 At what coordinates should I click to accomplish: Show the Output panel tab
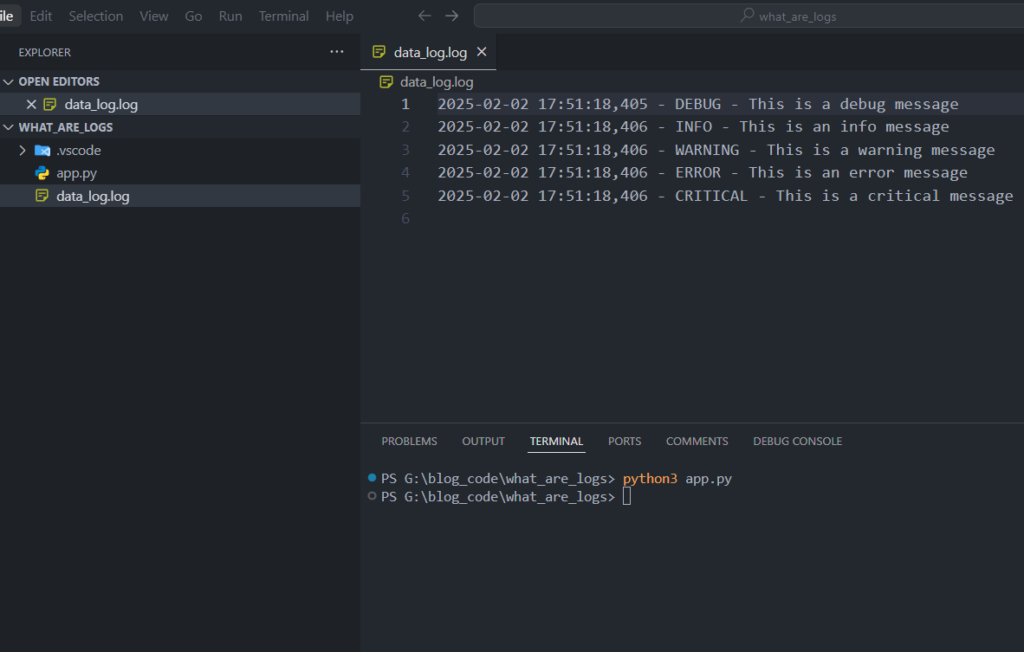483,441
